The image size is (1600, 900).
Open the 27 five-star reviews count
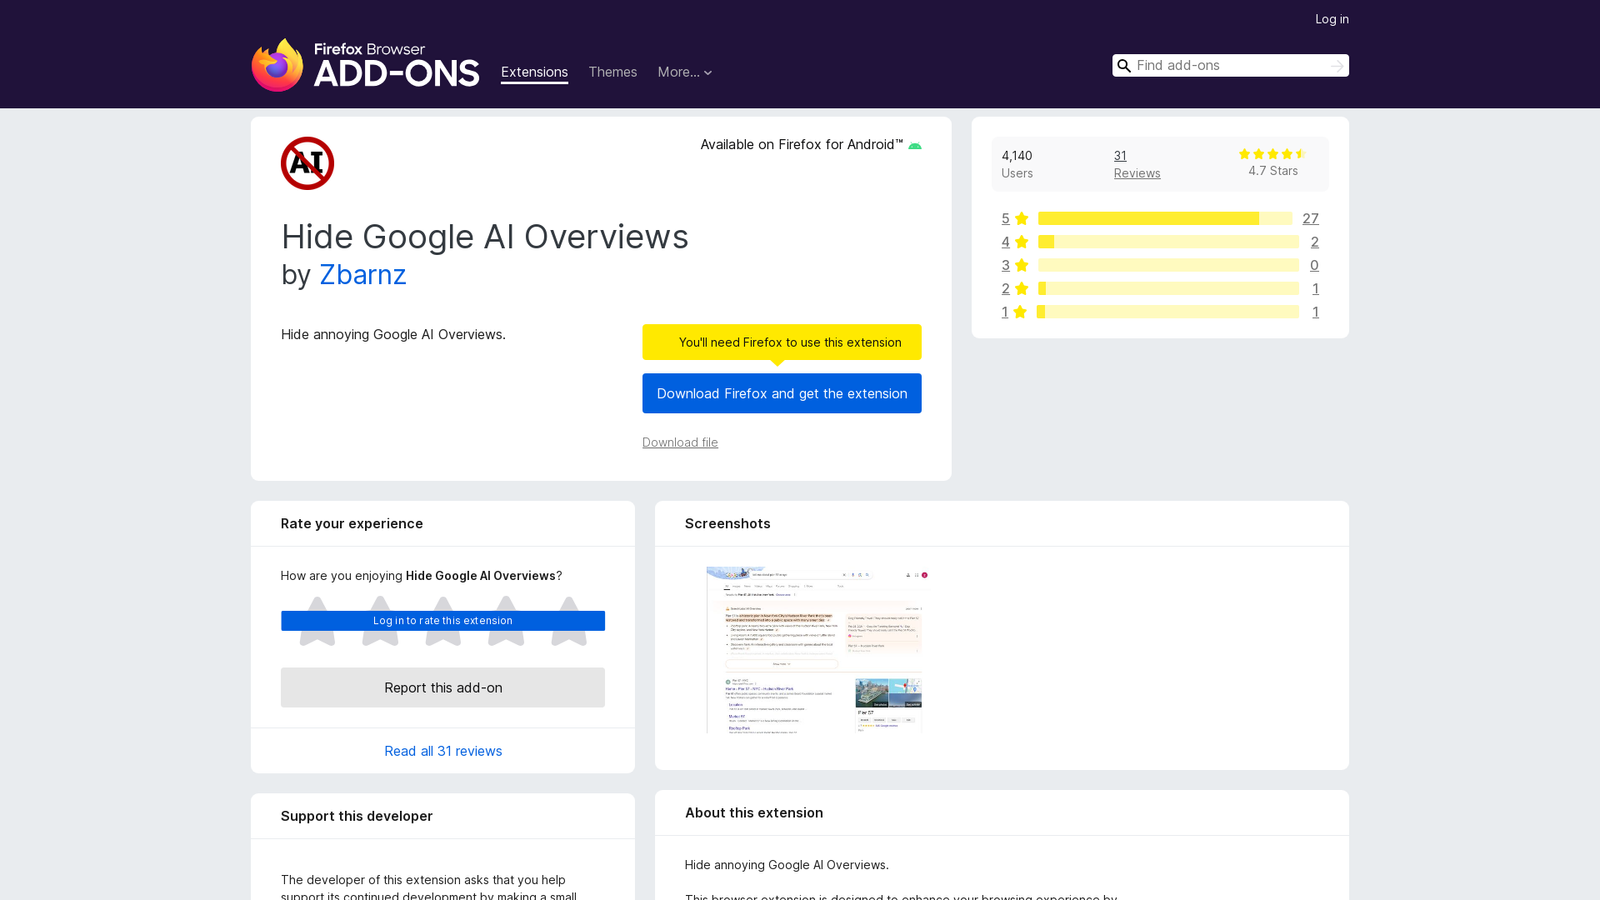1310,219
